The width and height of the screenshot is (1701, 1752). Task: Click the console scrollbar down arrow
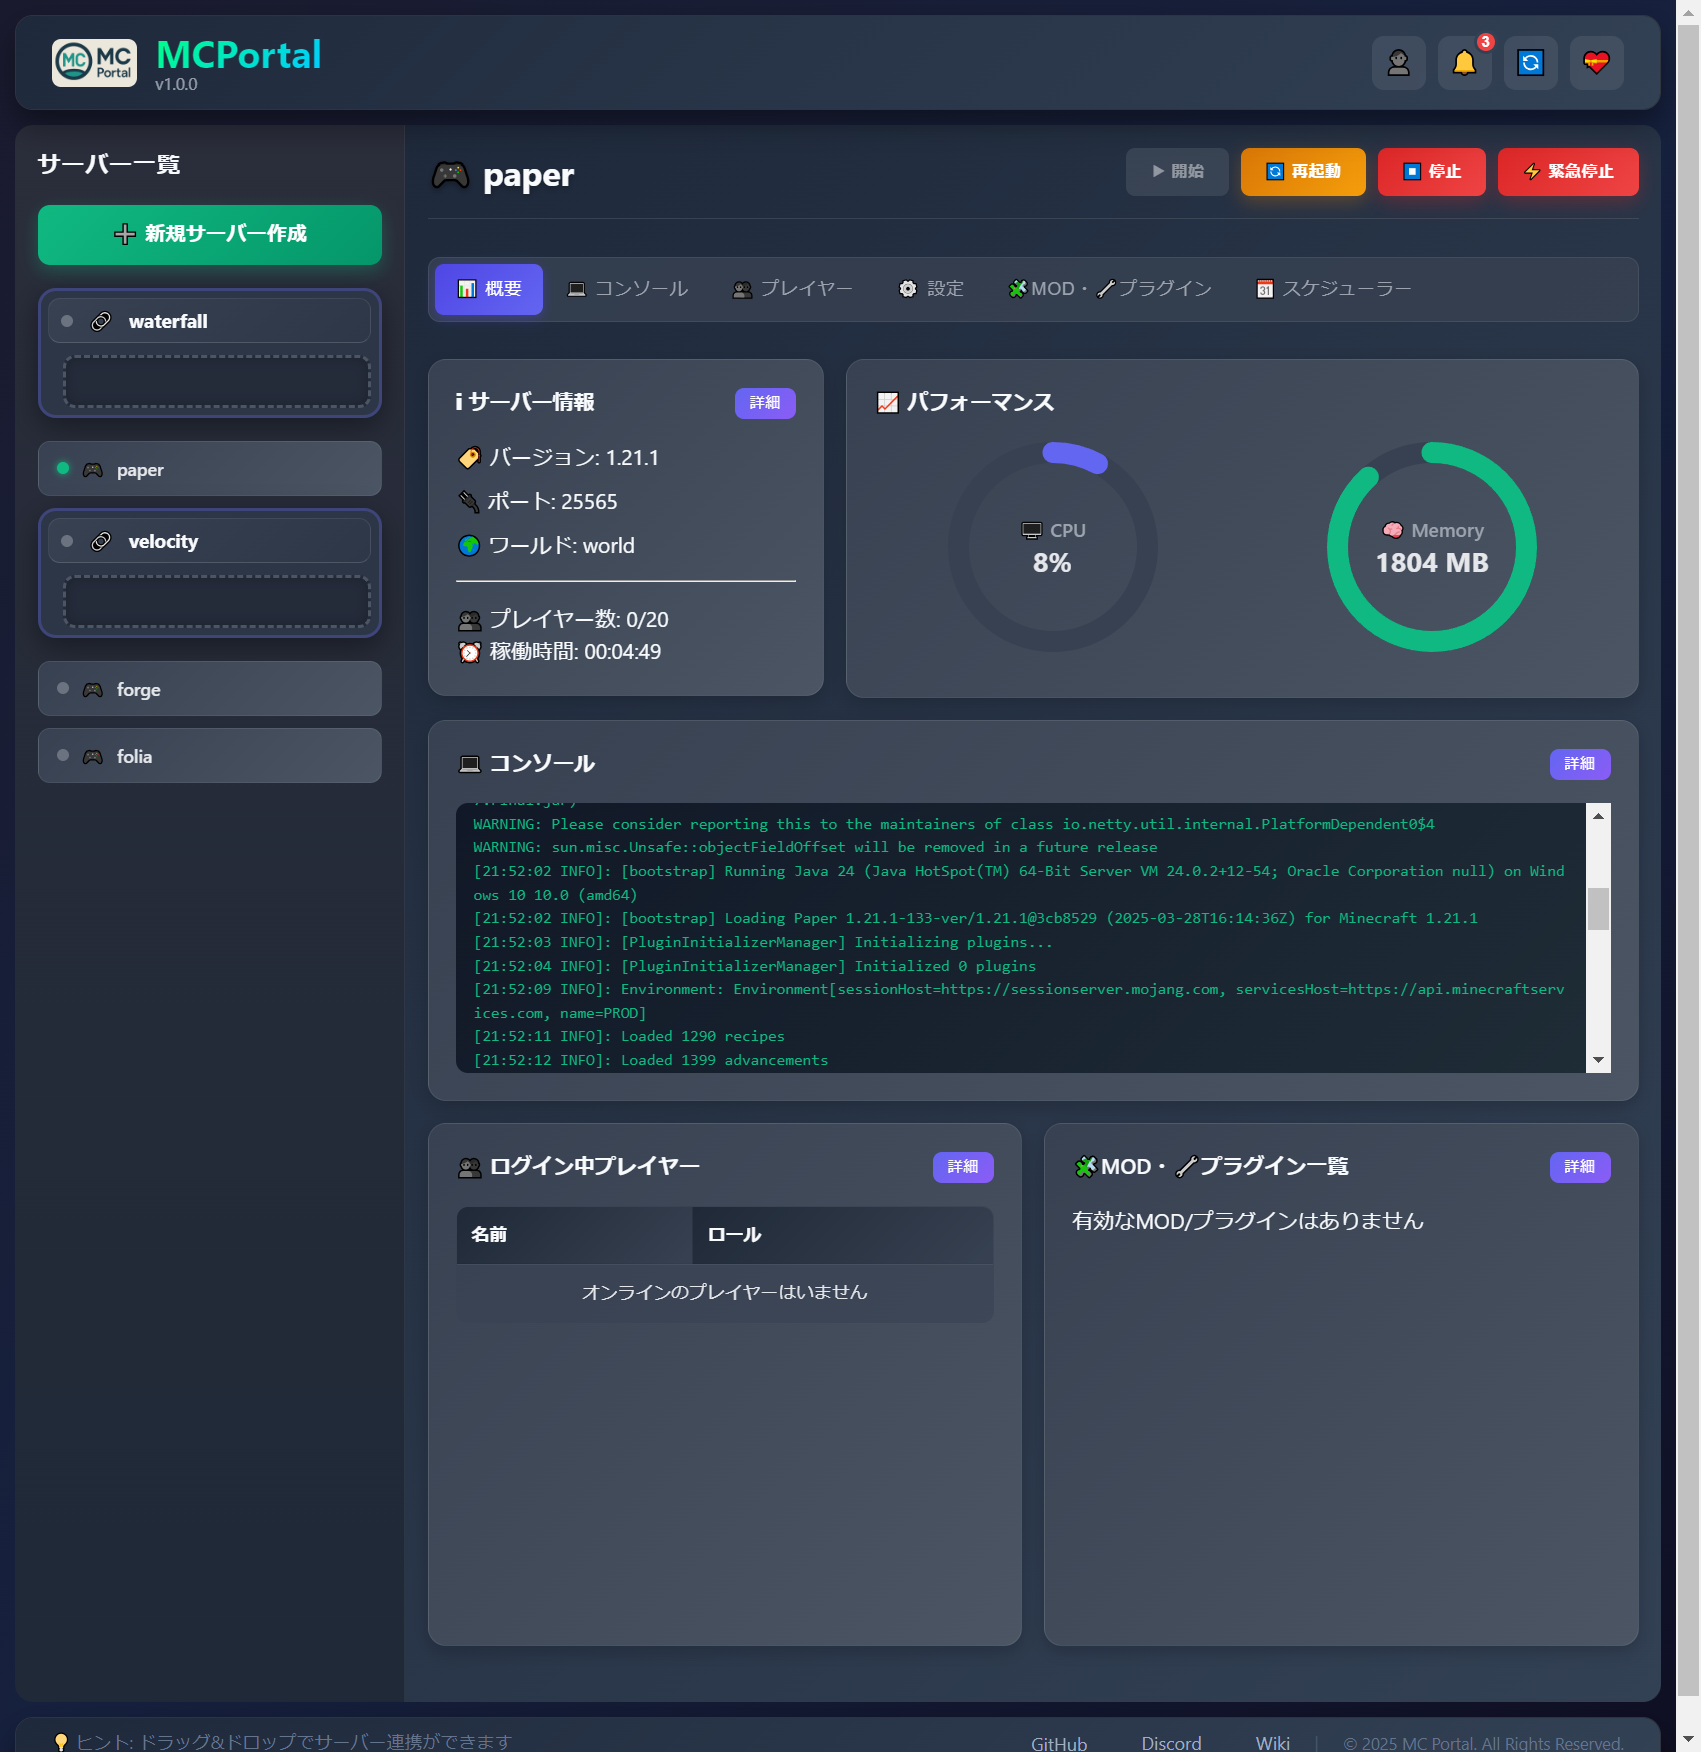pos(1599,1059)
